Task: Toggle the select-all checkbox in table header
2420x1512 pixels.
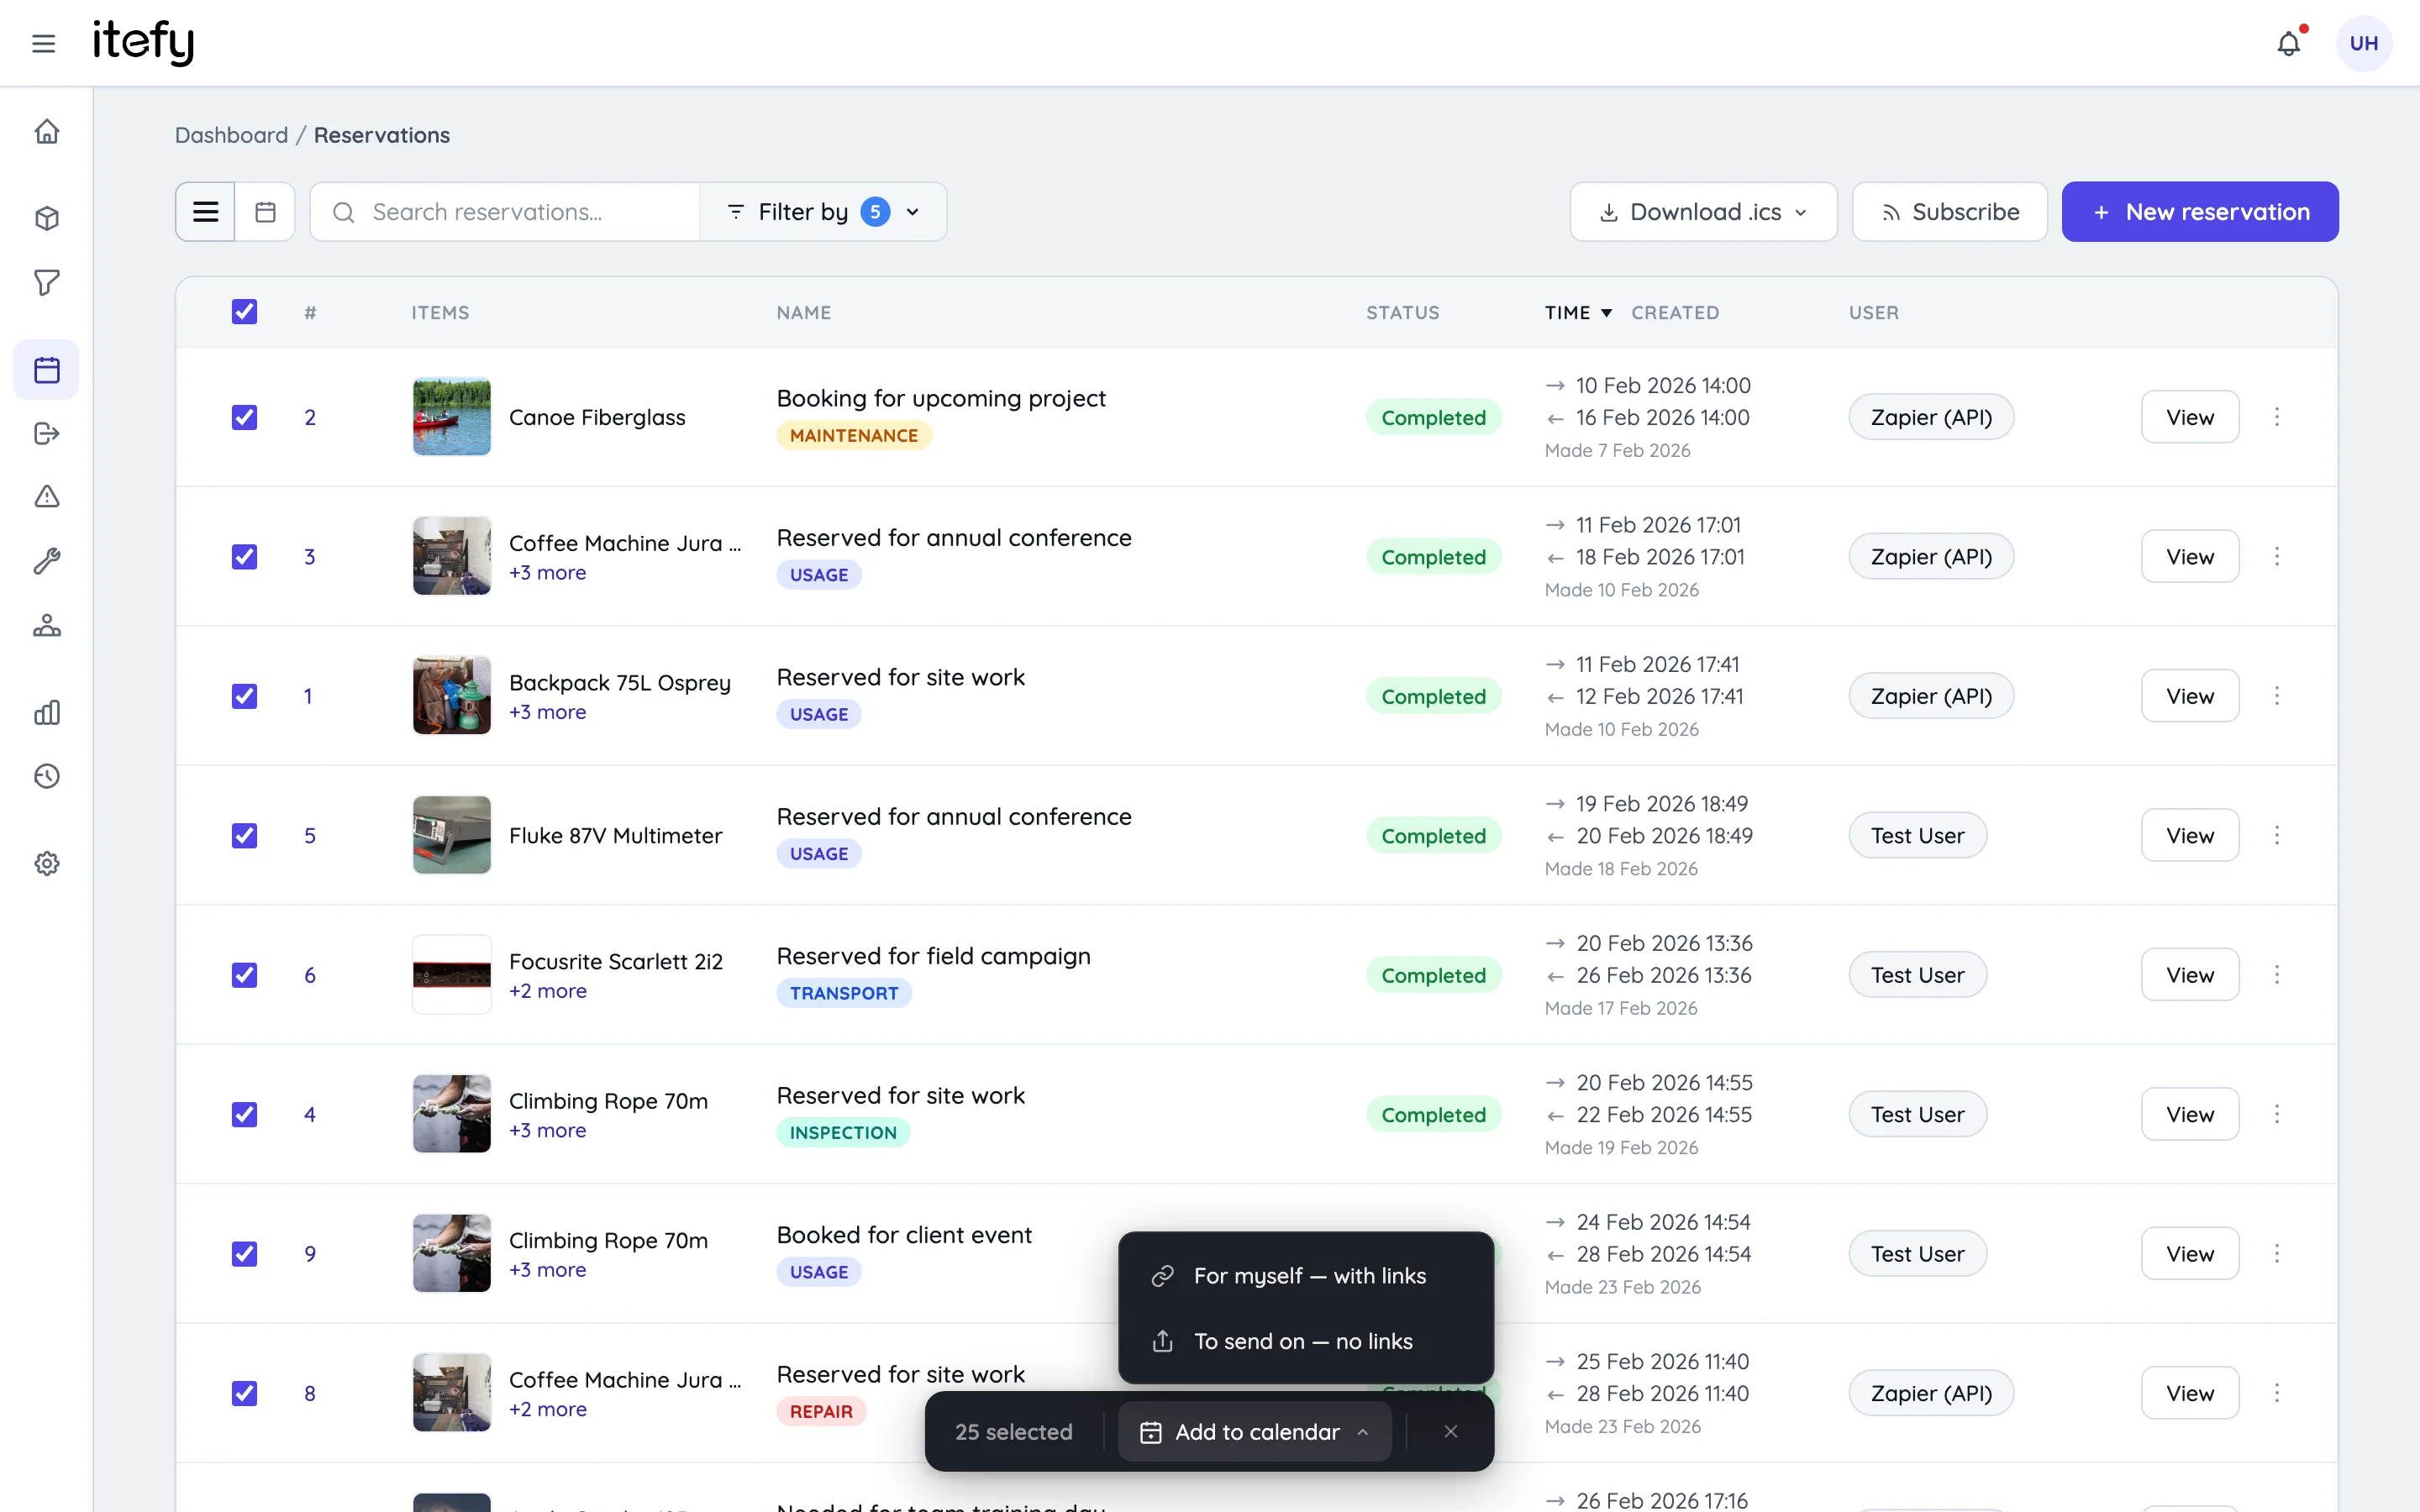Action: (x=244, y=312)
